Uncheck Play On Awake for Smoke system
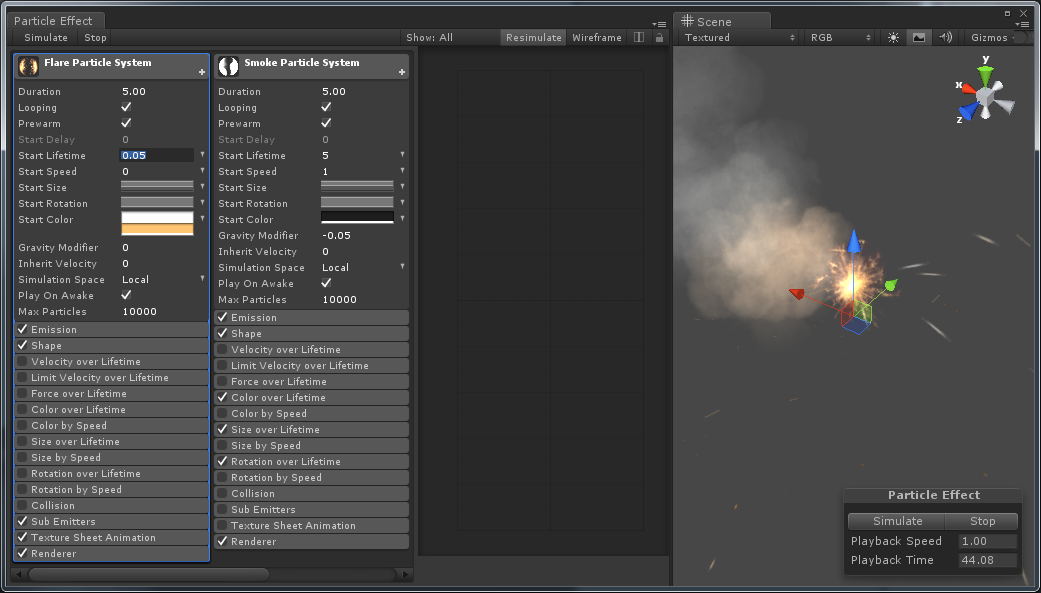Image resolution: width=1041 pixels, height=593 pixels. pyautogui.click(x=326, y=283)
